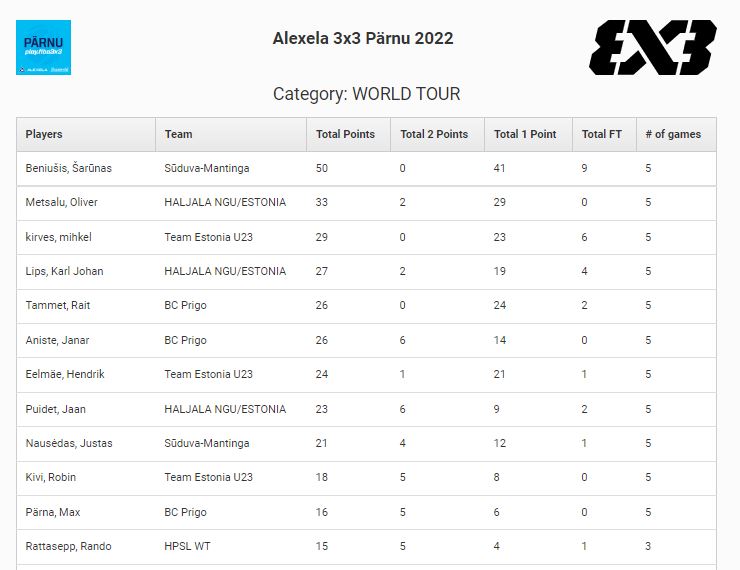Image resolution: width=740 pixels, height=570 pixels.
Task: Click Tammet, Rait player name
Action: coord(58,306)
